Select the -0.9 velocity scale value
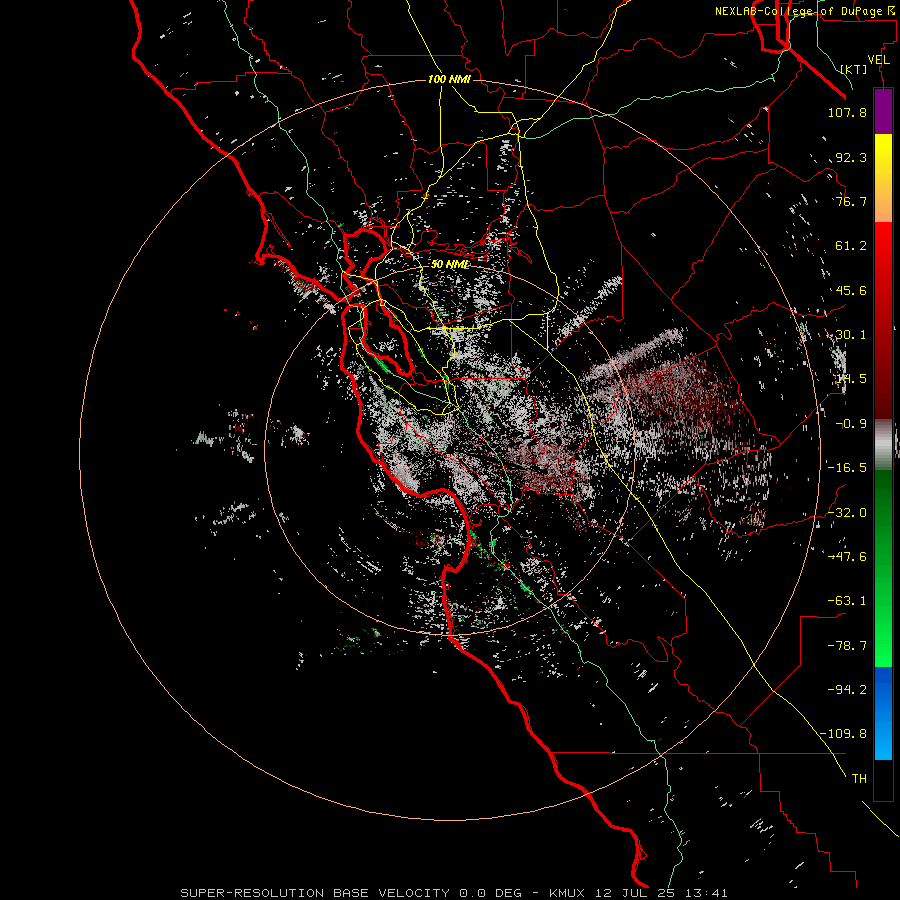The width and height of the screenshot is (900, 900). coord(851,424)
